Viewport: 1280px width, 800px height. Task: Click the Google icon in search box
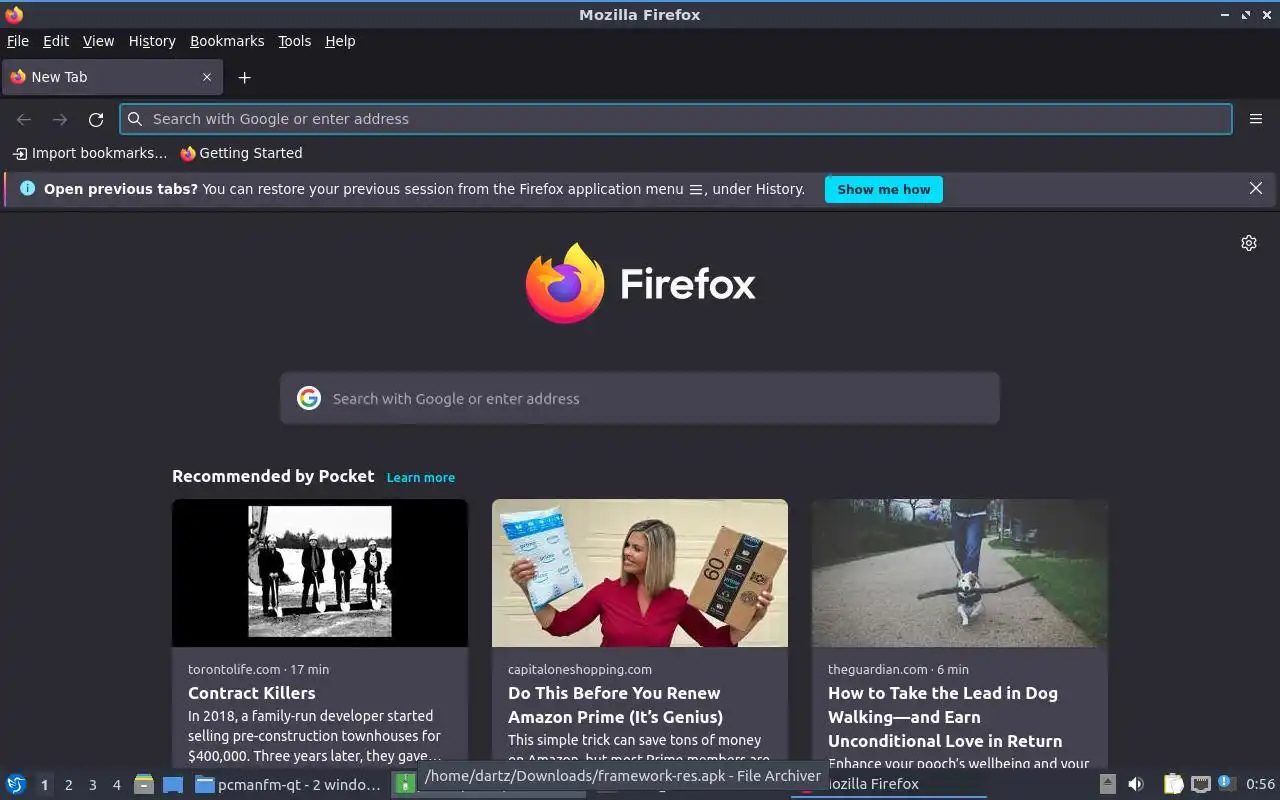(309, 398)
